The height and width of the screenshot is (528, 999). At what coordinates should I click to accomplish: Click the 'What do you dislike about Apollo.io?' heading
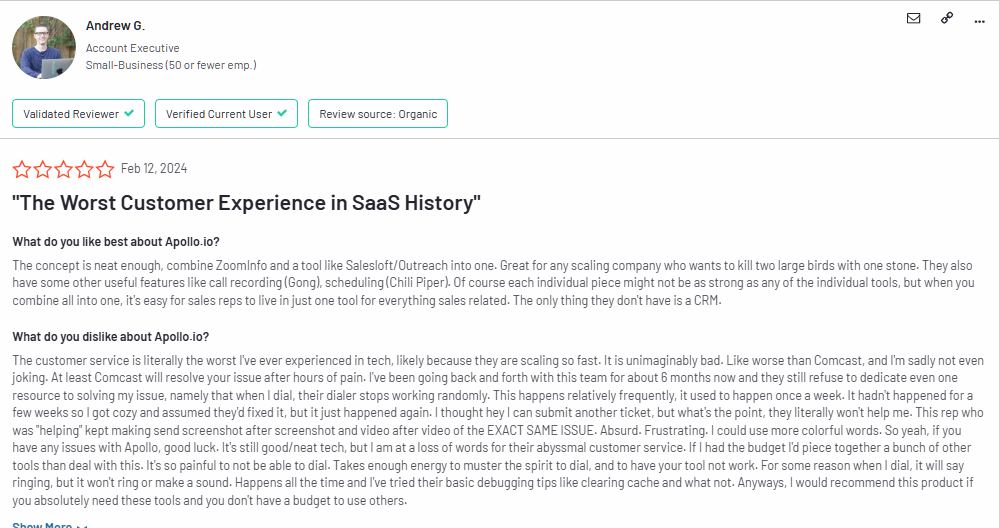(111, 337)
